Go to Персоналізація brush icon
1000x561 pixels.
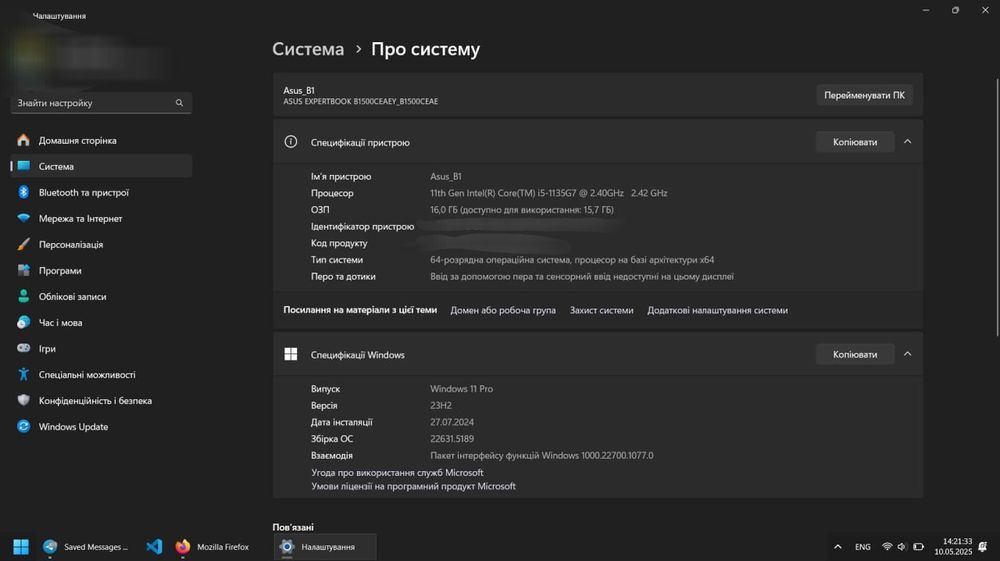point(23,245)
